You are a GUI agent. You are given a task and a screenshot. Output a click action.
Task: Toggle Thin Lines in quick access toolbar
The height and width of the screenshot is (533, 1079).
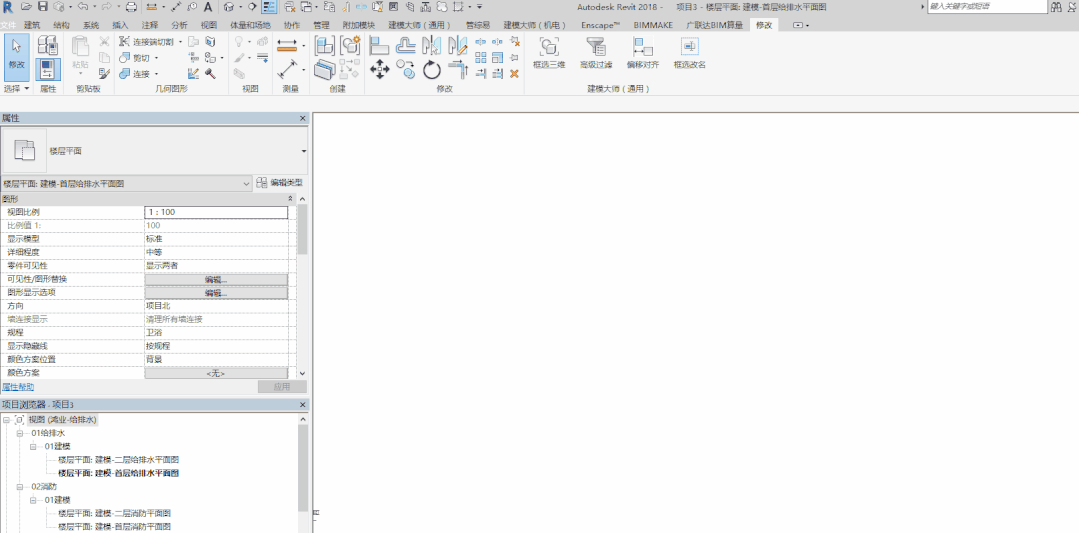[269, 6]
